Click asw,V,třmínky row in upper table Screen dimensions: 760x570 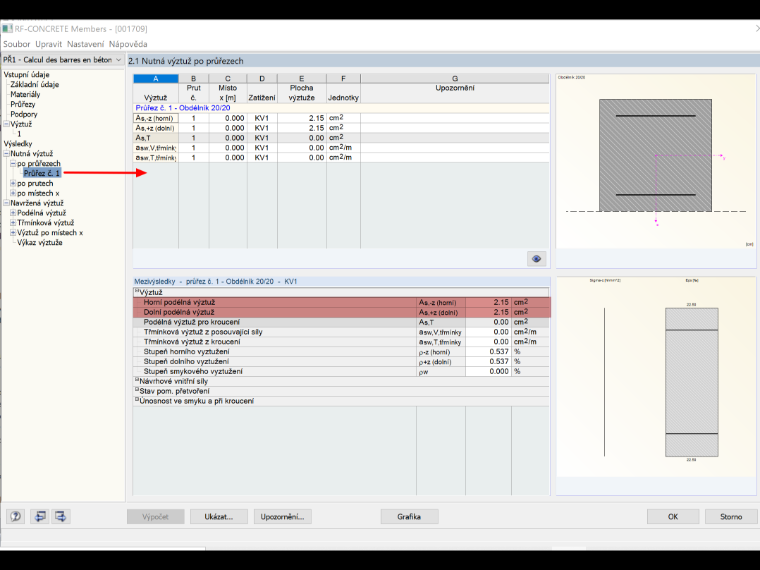click(341, 148)
